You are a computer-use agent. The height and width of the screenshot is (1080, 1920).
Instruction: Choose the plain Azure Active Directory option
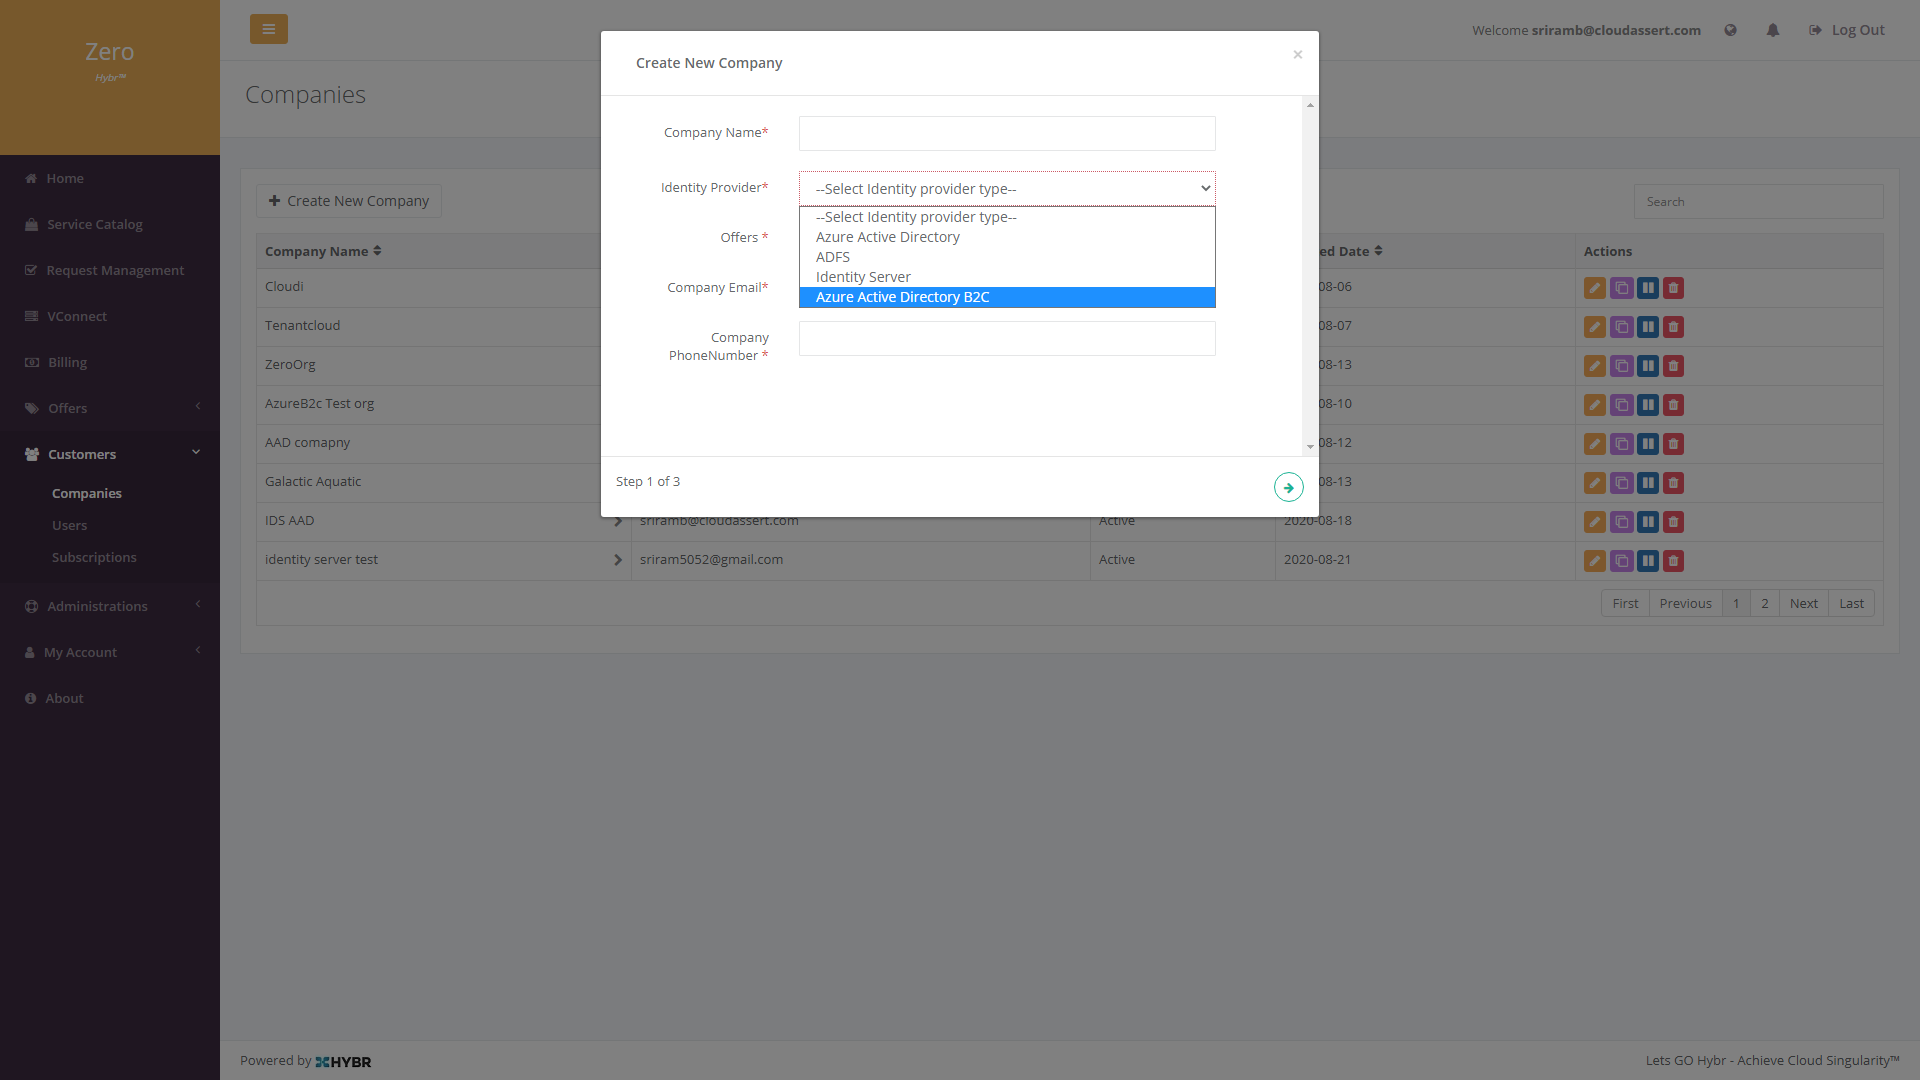coord(1007,237)
